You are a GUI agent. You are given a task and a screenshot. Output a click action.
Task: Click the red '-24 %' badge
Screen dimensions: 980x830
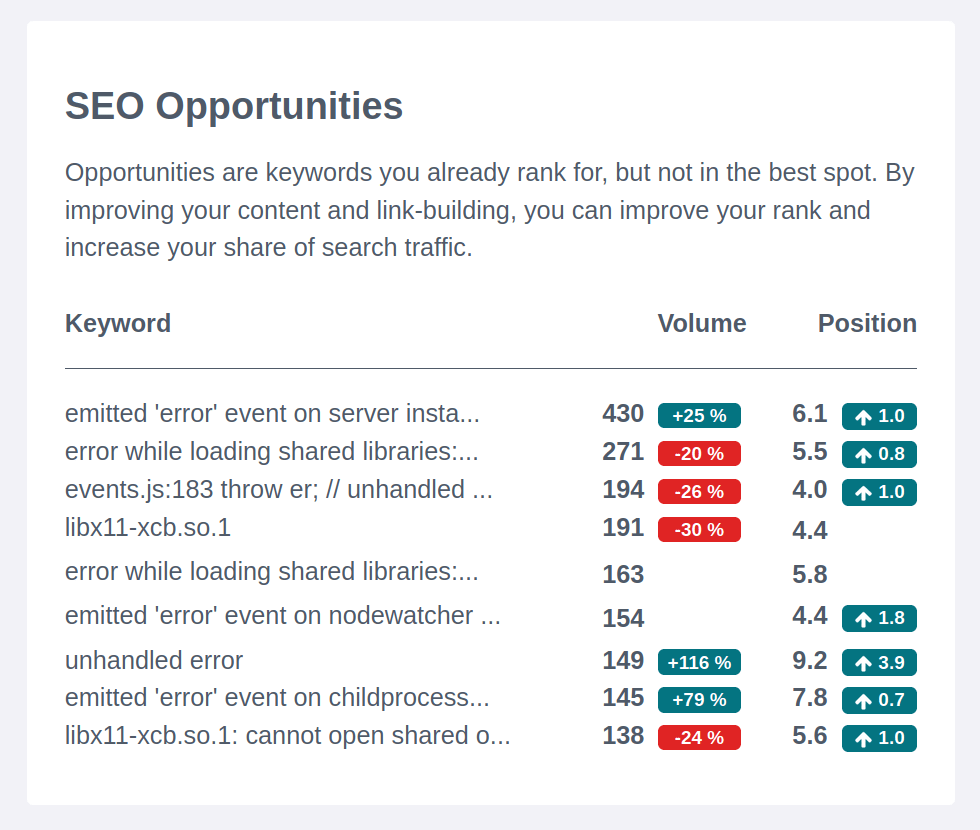tap(699, 737)
